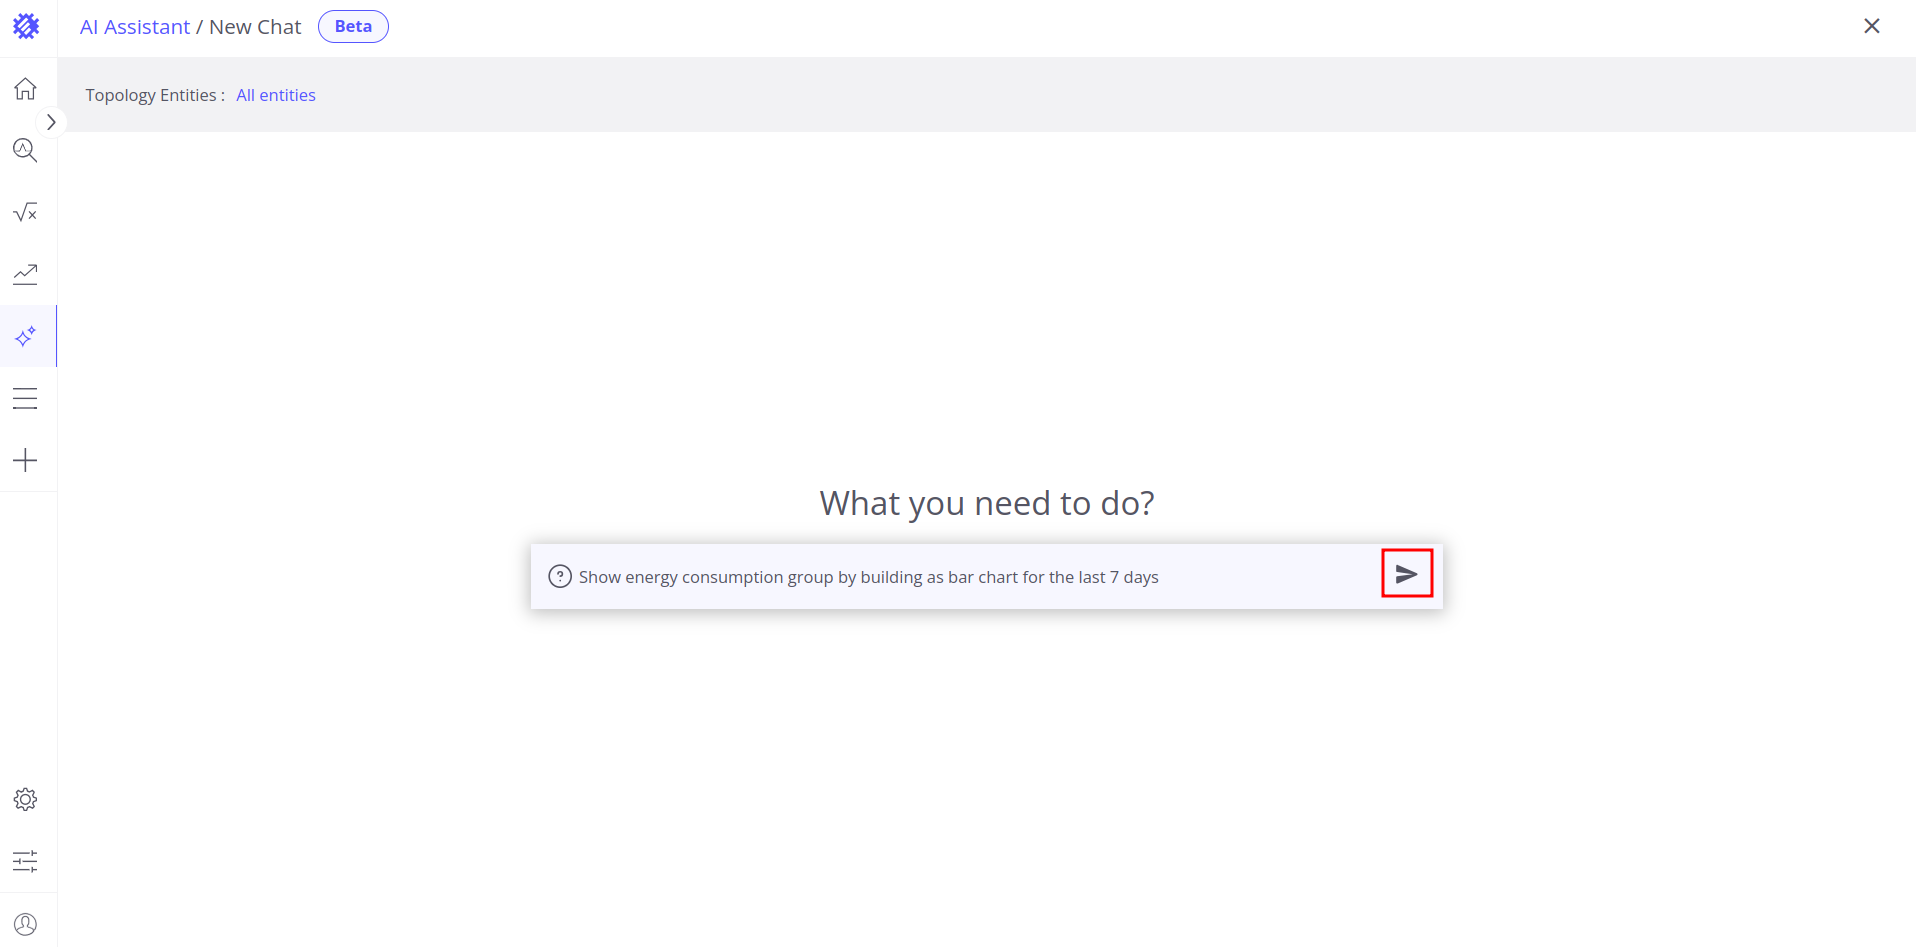Open the settings gear icon
The width and height of the screenshot is (1916, 947).
click(x=26, y=799)
